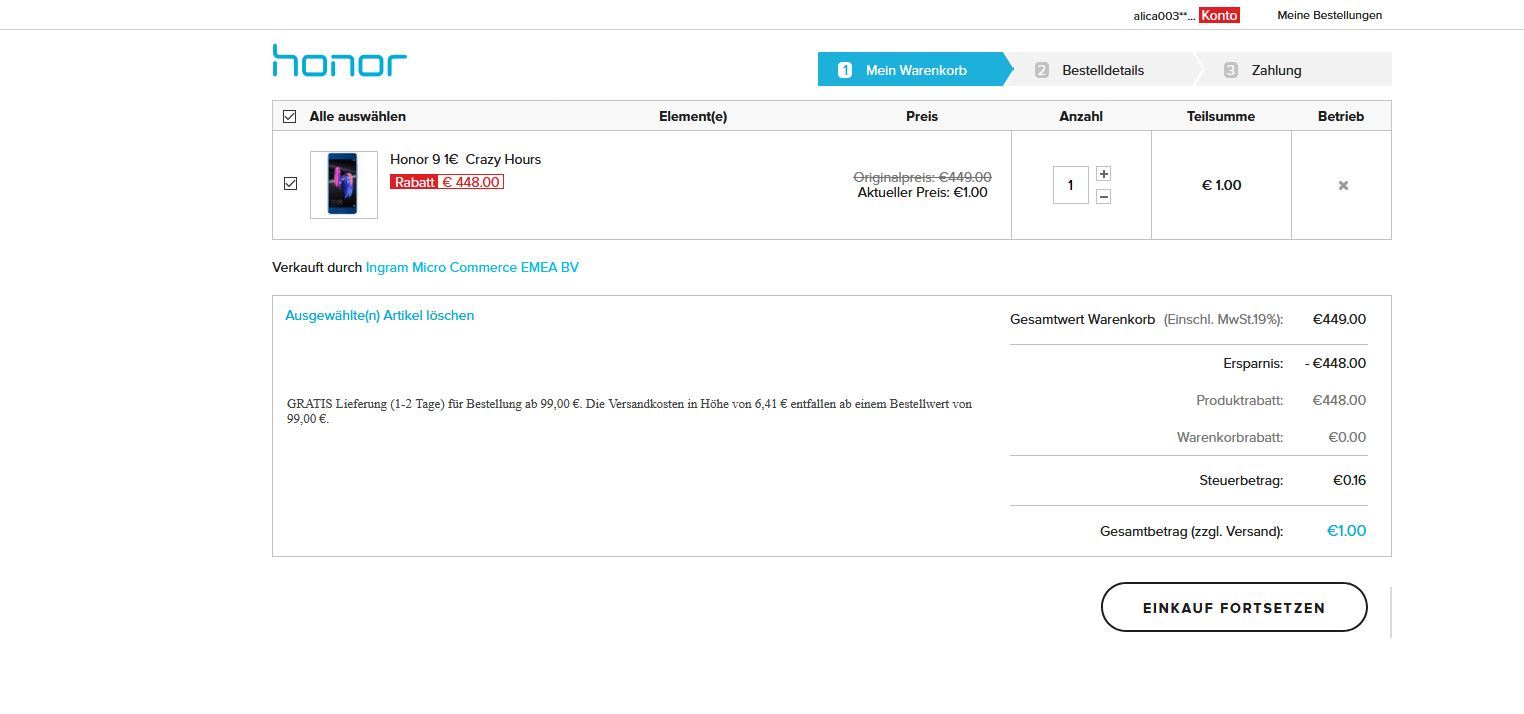Click the honor logo
This screenshot has width=1524, height=714.
pos(339,61)
